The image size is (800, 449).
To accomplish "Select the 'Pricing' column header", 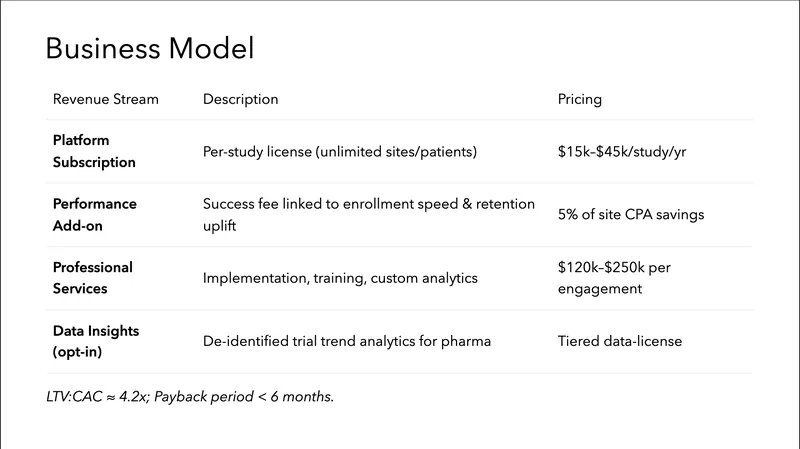I will (579, 100).
